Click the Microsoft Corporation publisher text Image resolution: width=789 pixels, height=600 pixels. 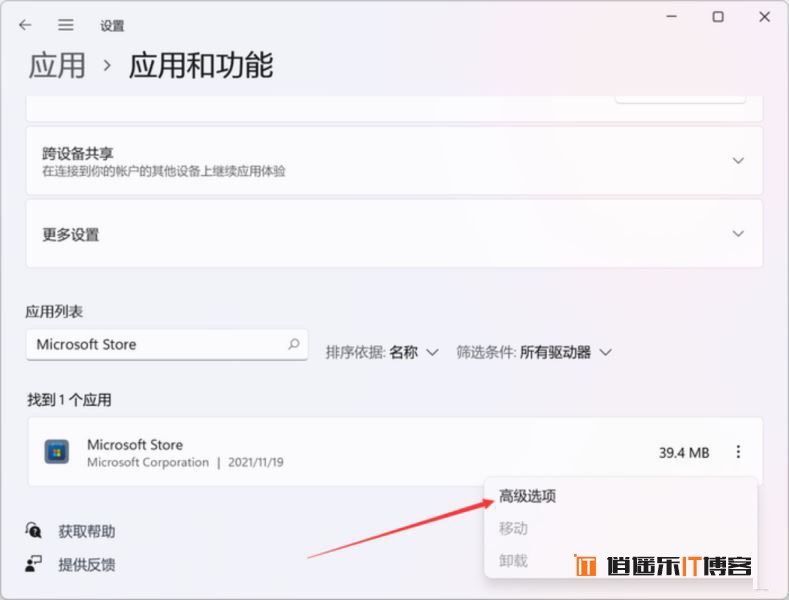point(148,462)
